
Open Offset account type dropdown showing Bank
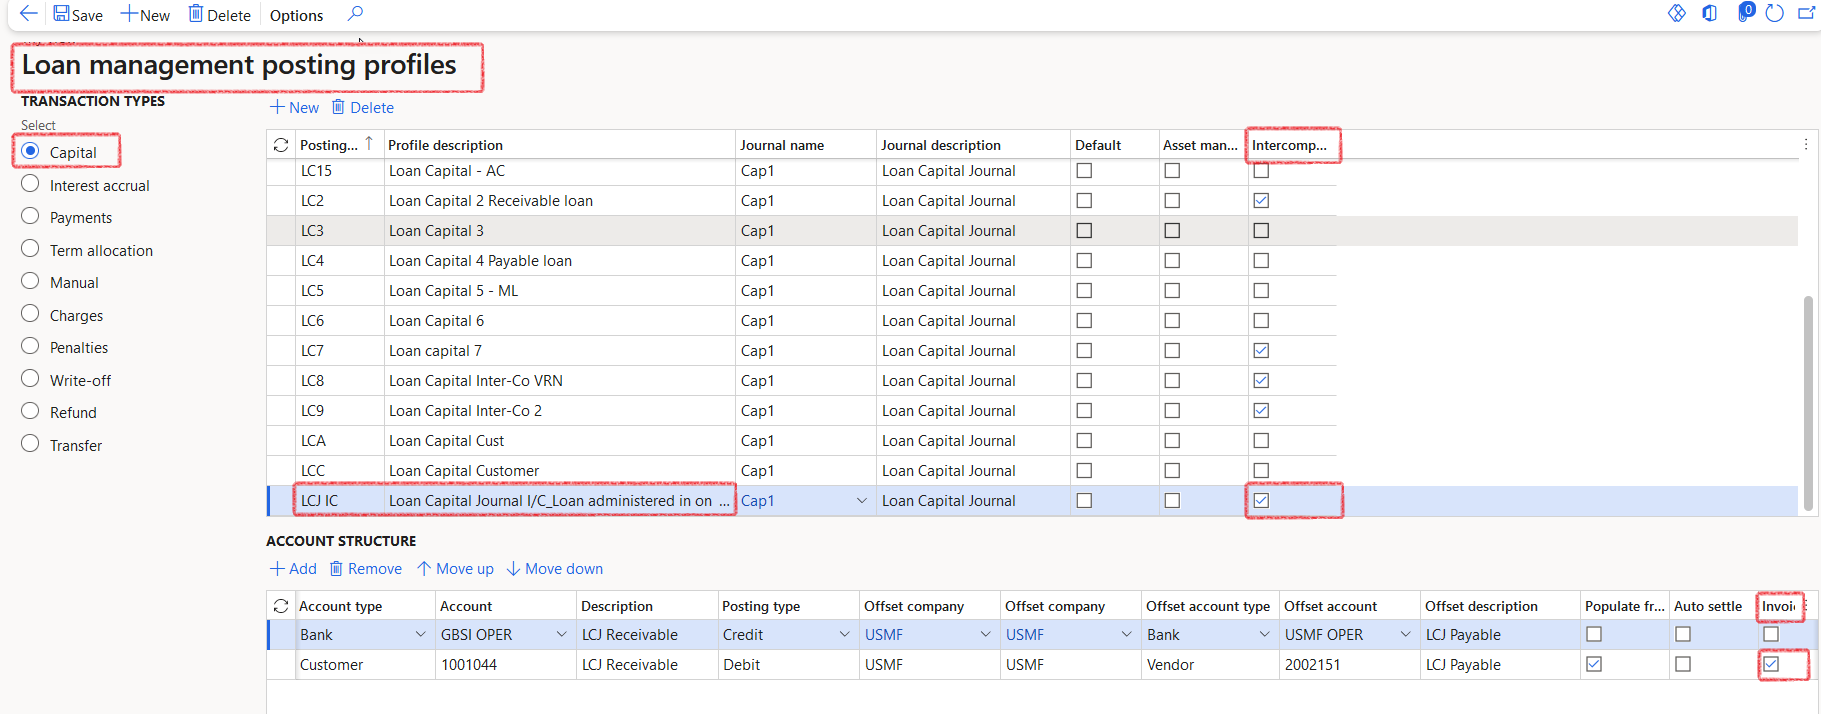click(1264, 634)
